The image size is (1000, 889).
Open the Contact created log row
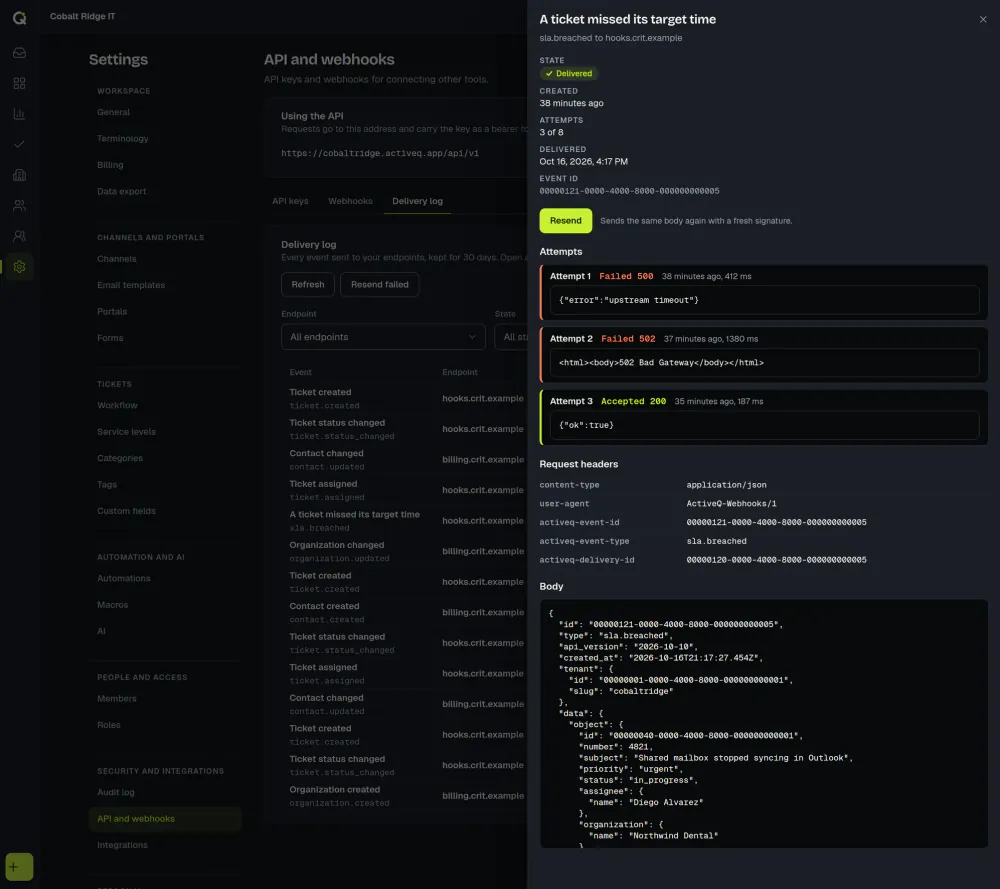tap(404, 613)
